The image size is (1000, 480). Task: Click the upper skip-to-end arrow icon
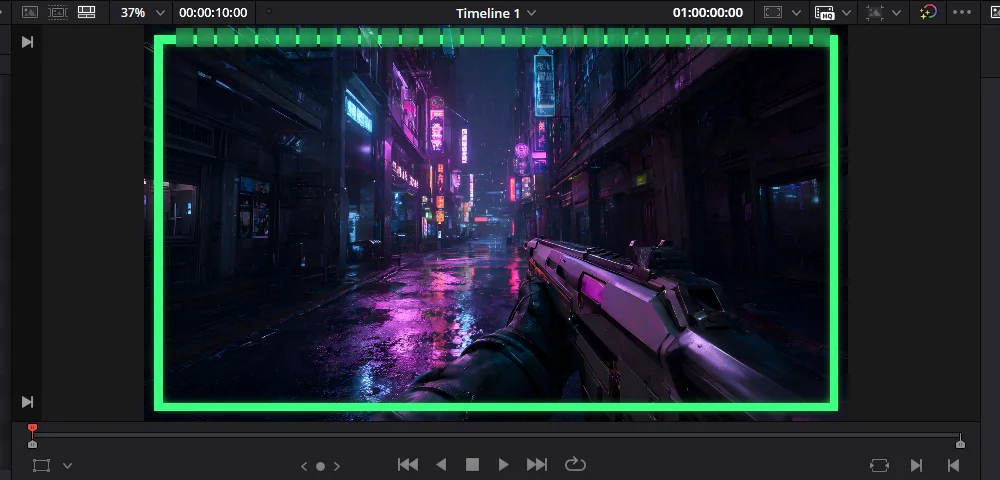click(27, 42)
